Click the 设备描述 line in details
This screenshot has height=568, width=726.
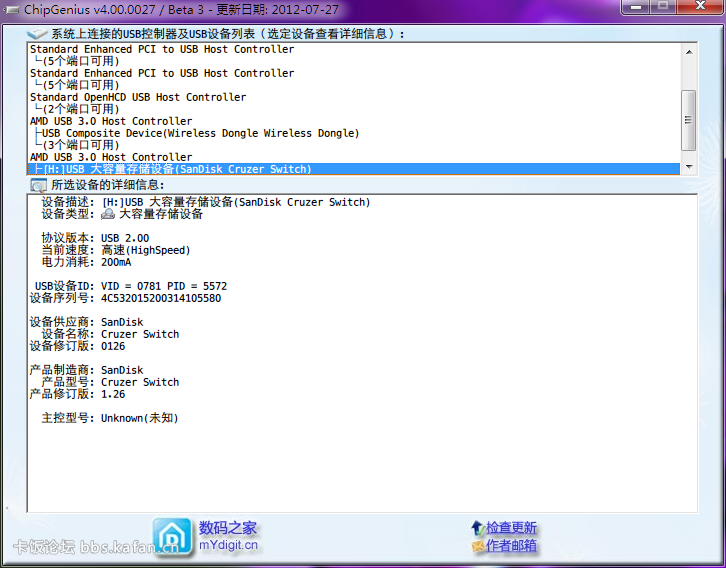[x=206, y=202]
